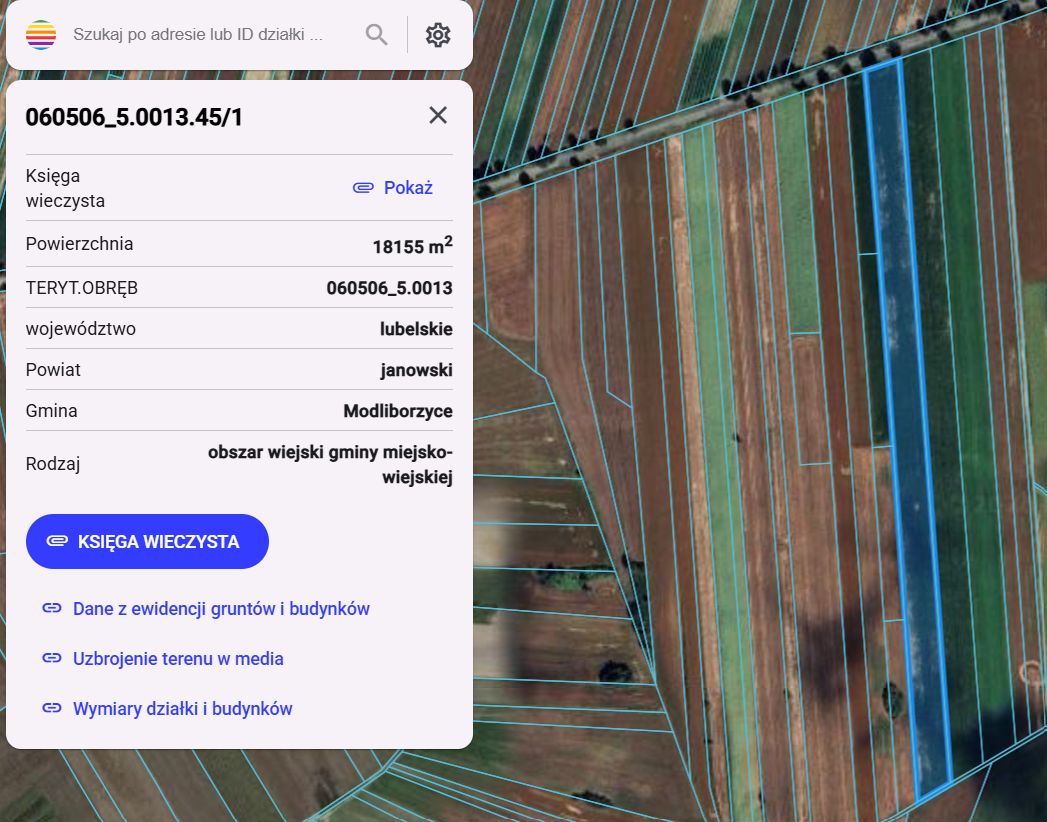Open Dane z ewidencji gruntów i budynków
This screenshot has width=1047, height=822.
(x=221, y=609)
